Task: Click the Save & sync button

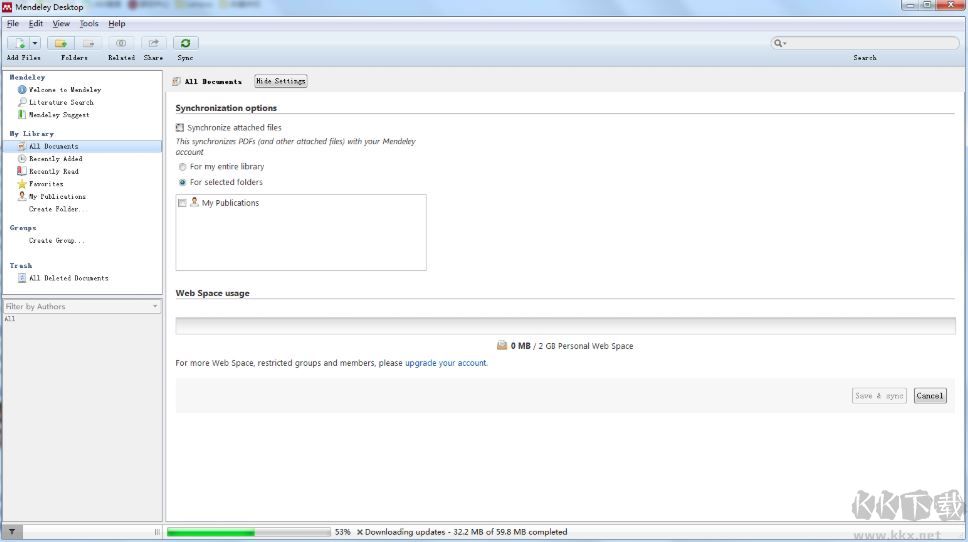Action: (879, 396)
